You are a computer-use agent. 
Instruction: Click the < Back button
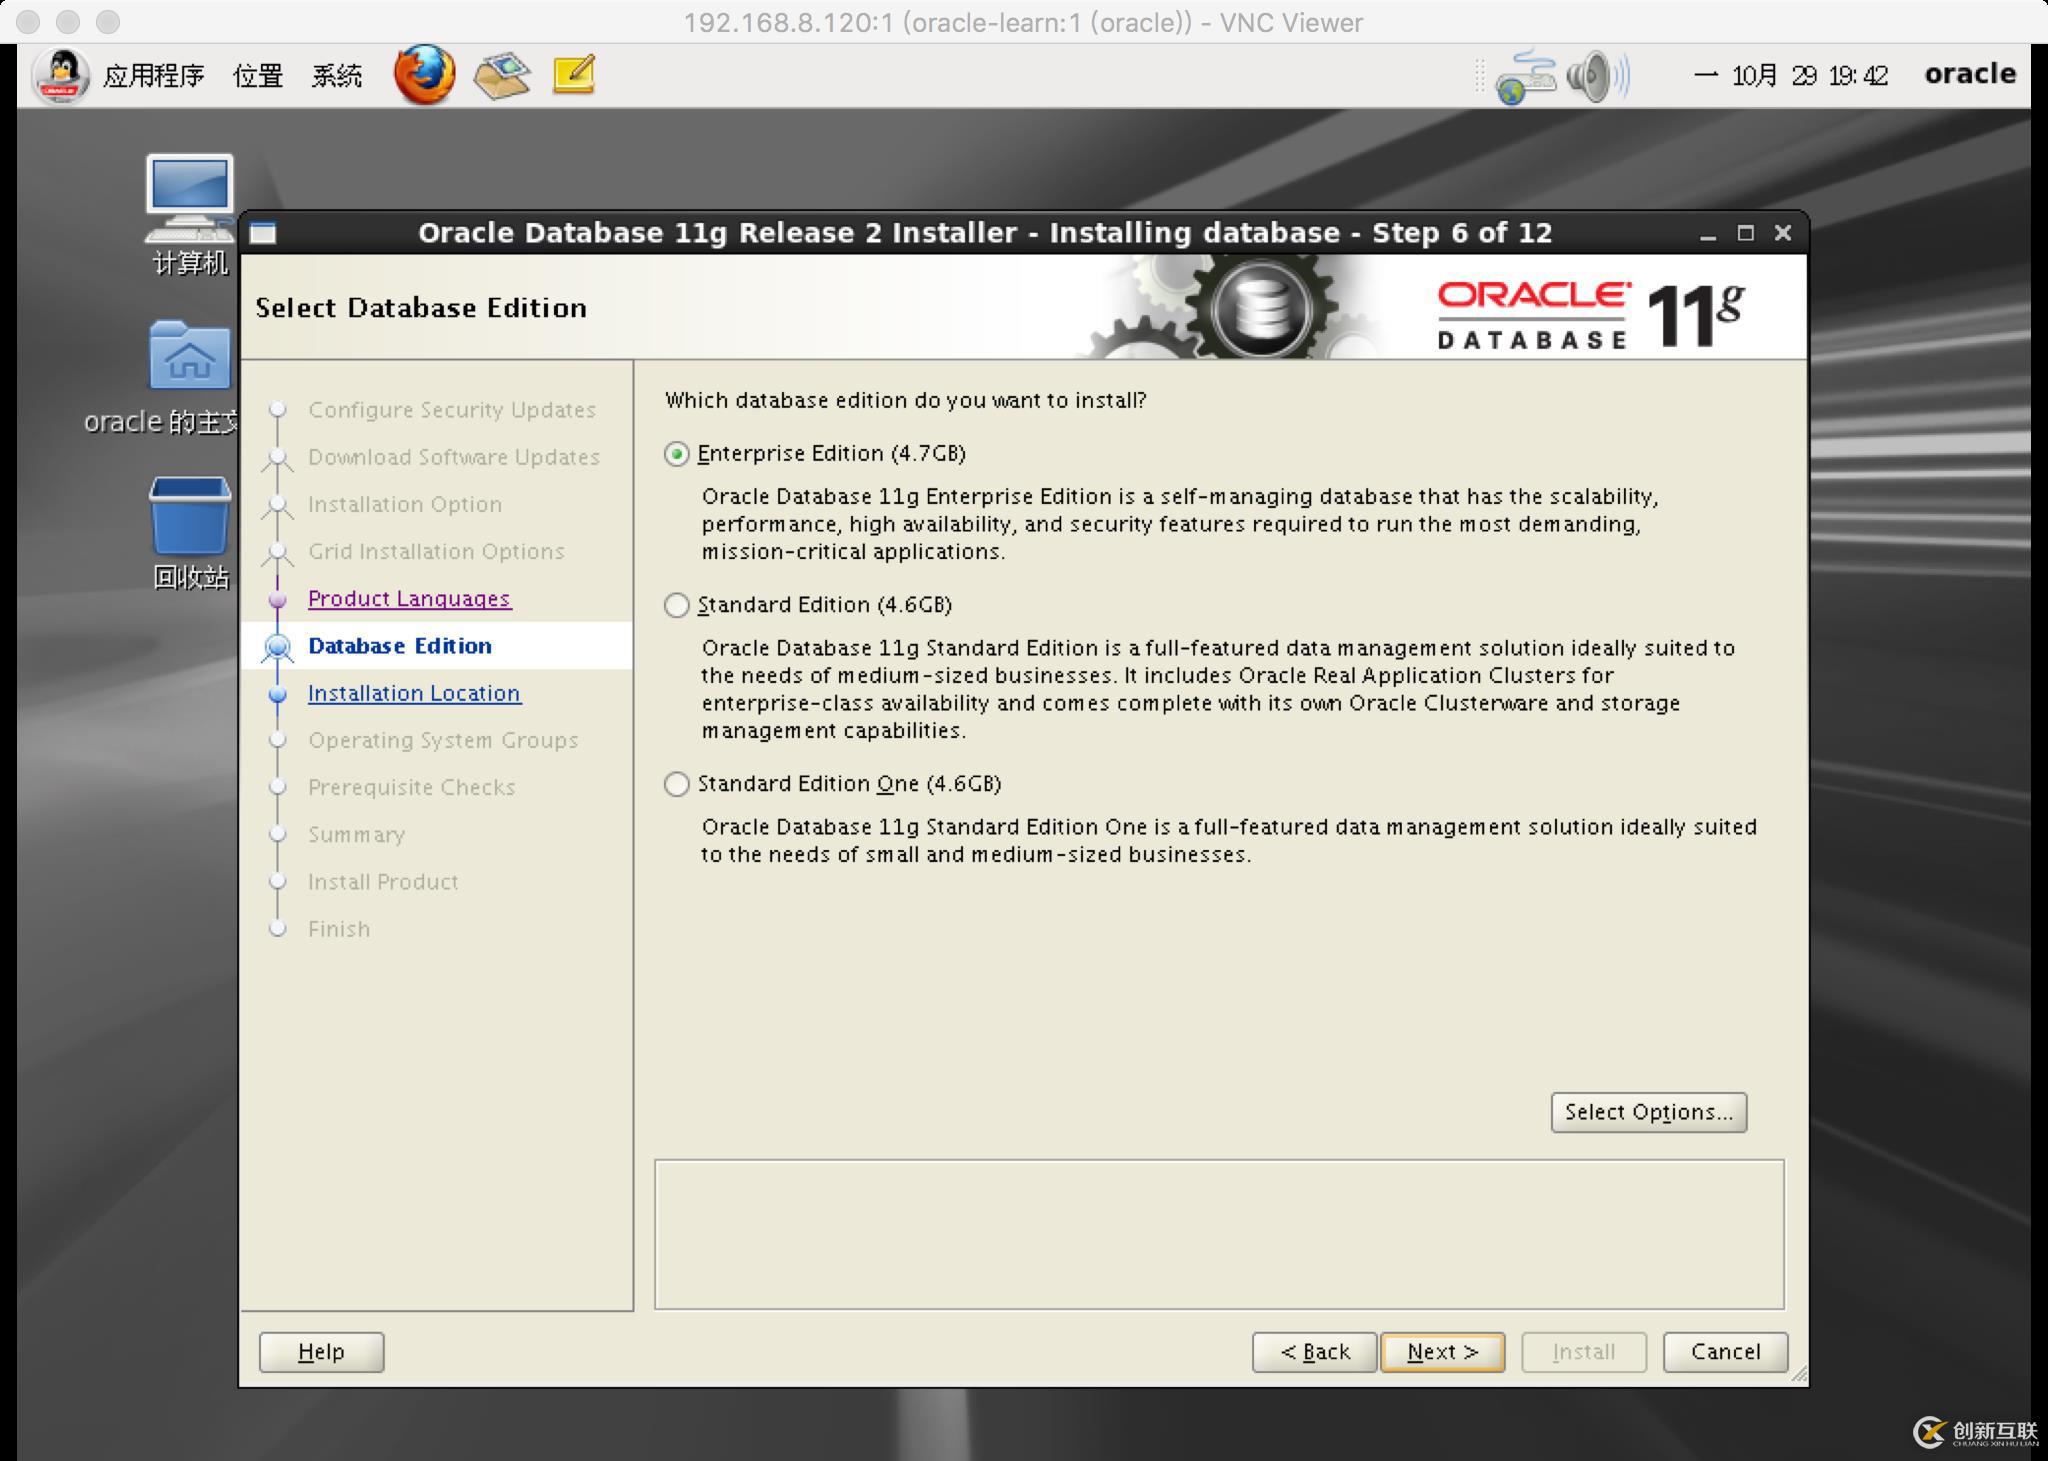click(1314, 1352)
